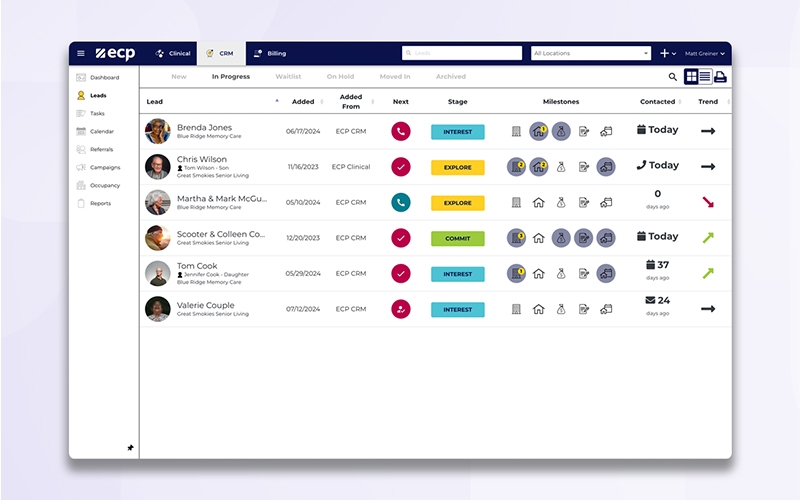Click Brenda Jones INTEREST stage badge
The image size is (800, 500).
point(458,132)
